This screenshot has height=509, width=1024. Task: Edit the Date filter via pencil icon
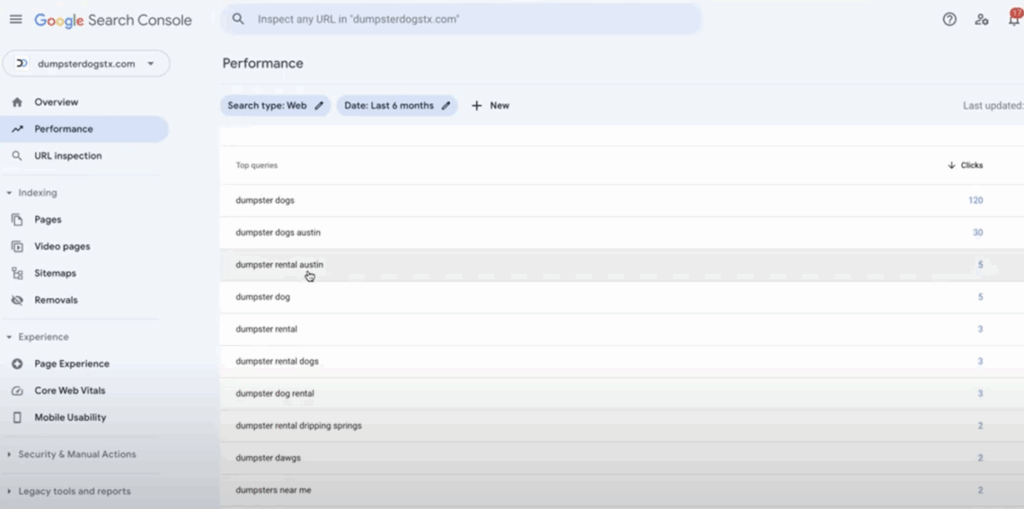pos(446,105)
